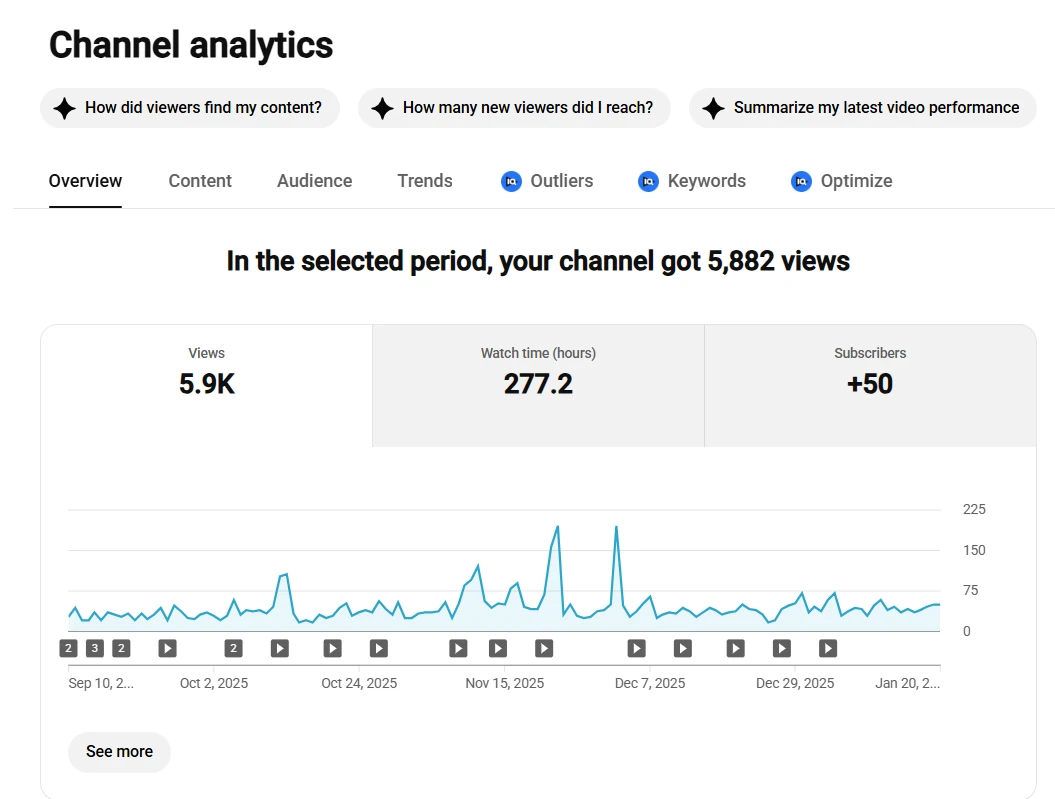1055x799 pixels.
Task: Click the '2' marker right after the '3' marker
Action: [x=121, y=648]
